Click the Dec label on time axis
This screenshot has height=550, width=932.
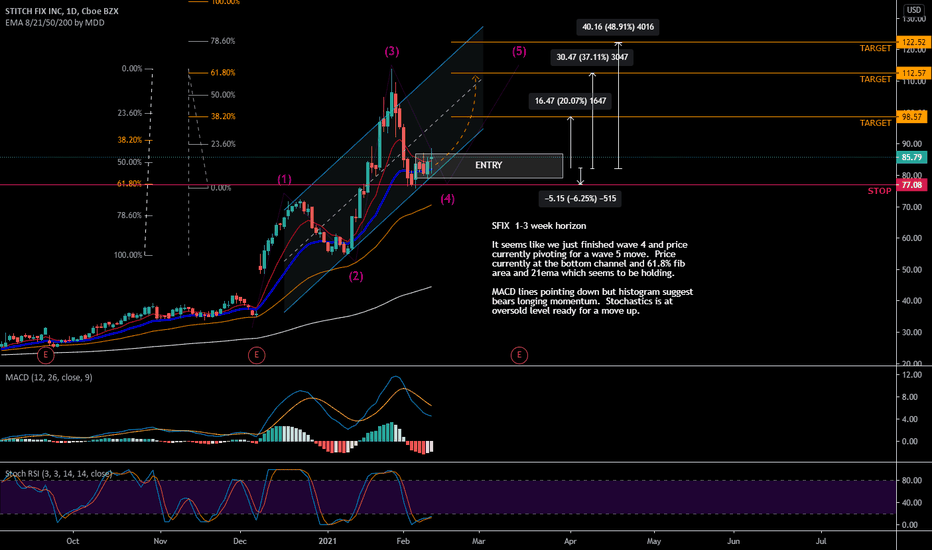click(240, 541)
